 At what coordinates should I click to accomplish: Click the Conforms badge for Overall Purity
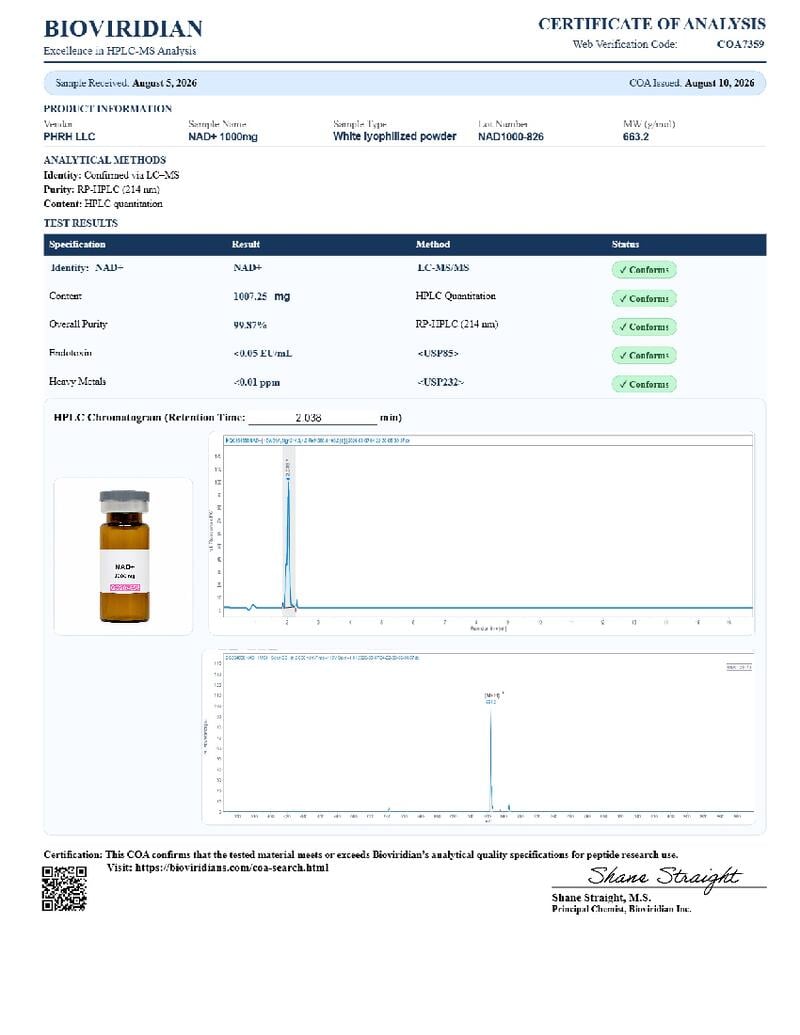644,327
